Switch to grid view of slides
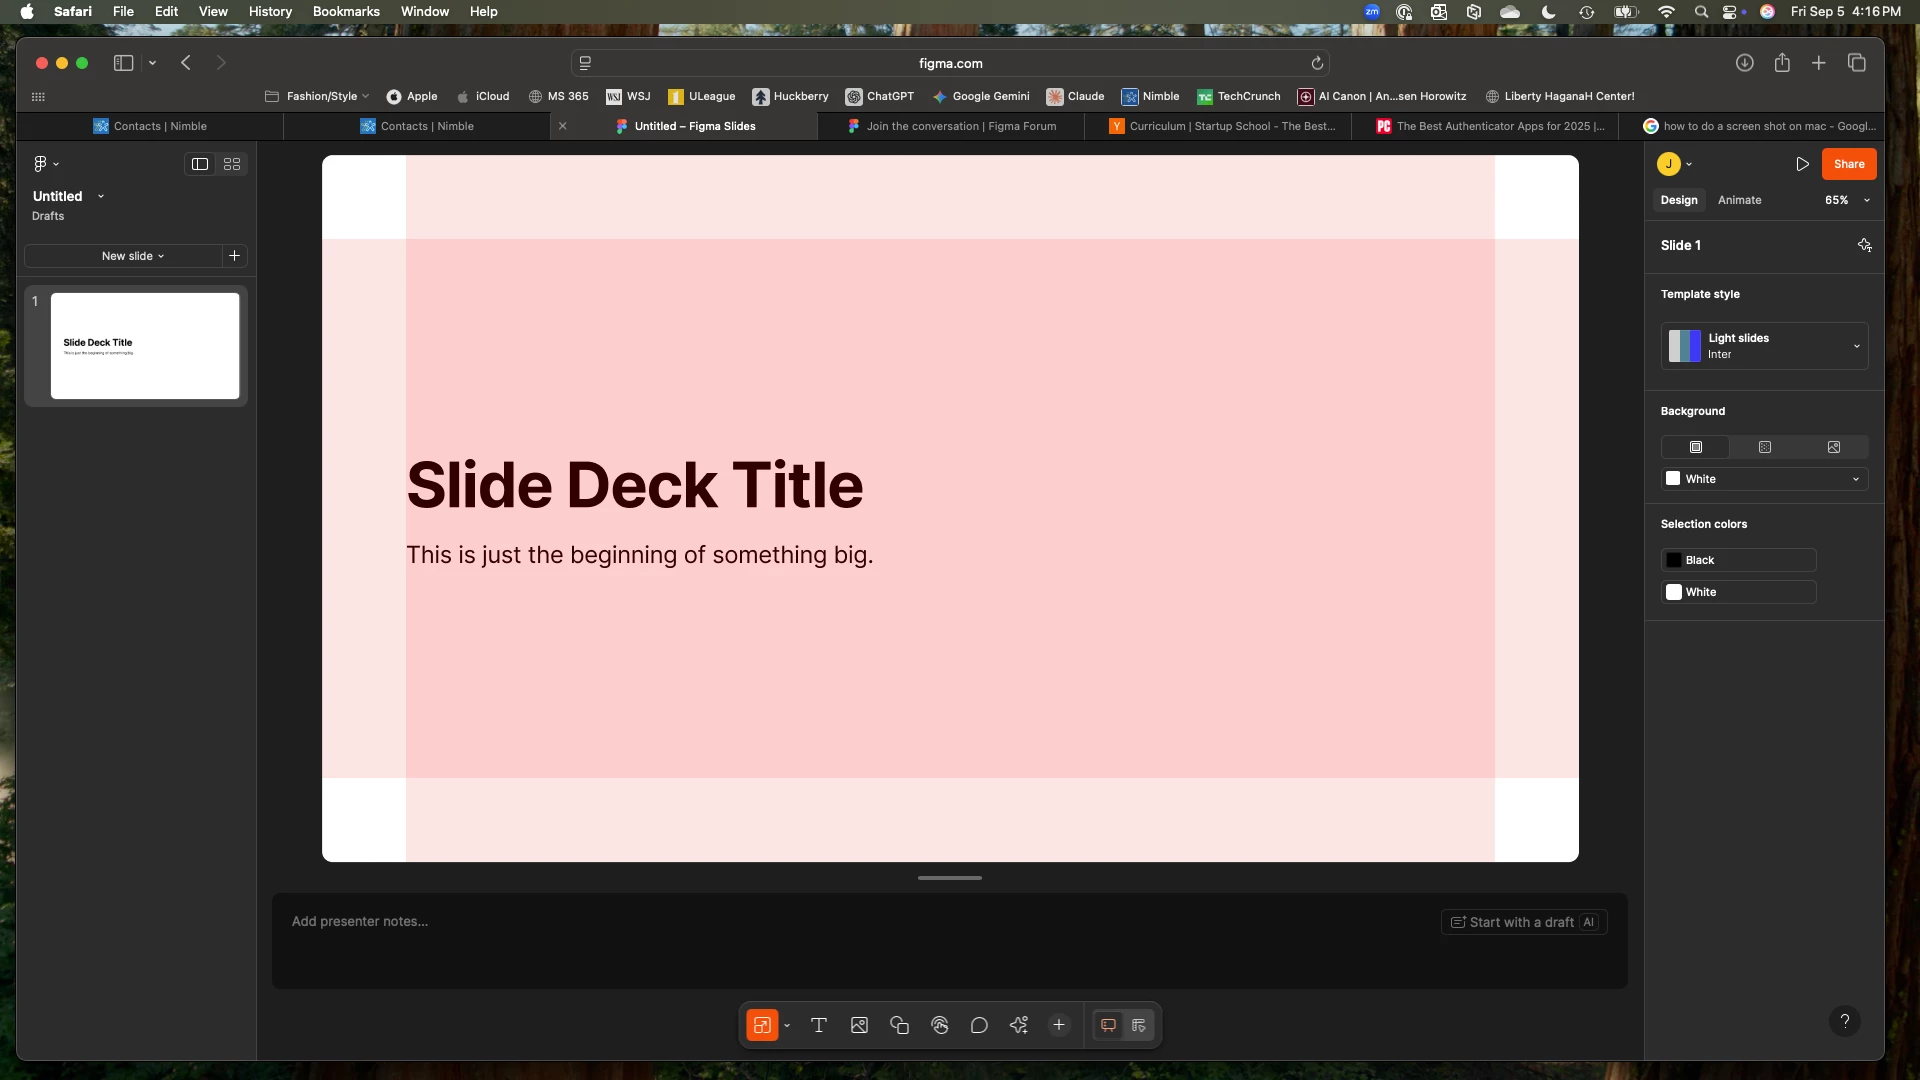The width and height of the screenshot is (1920, 1080). tap(232, 164)
